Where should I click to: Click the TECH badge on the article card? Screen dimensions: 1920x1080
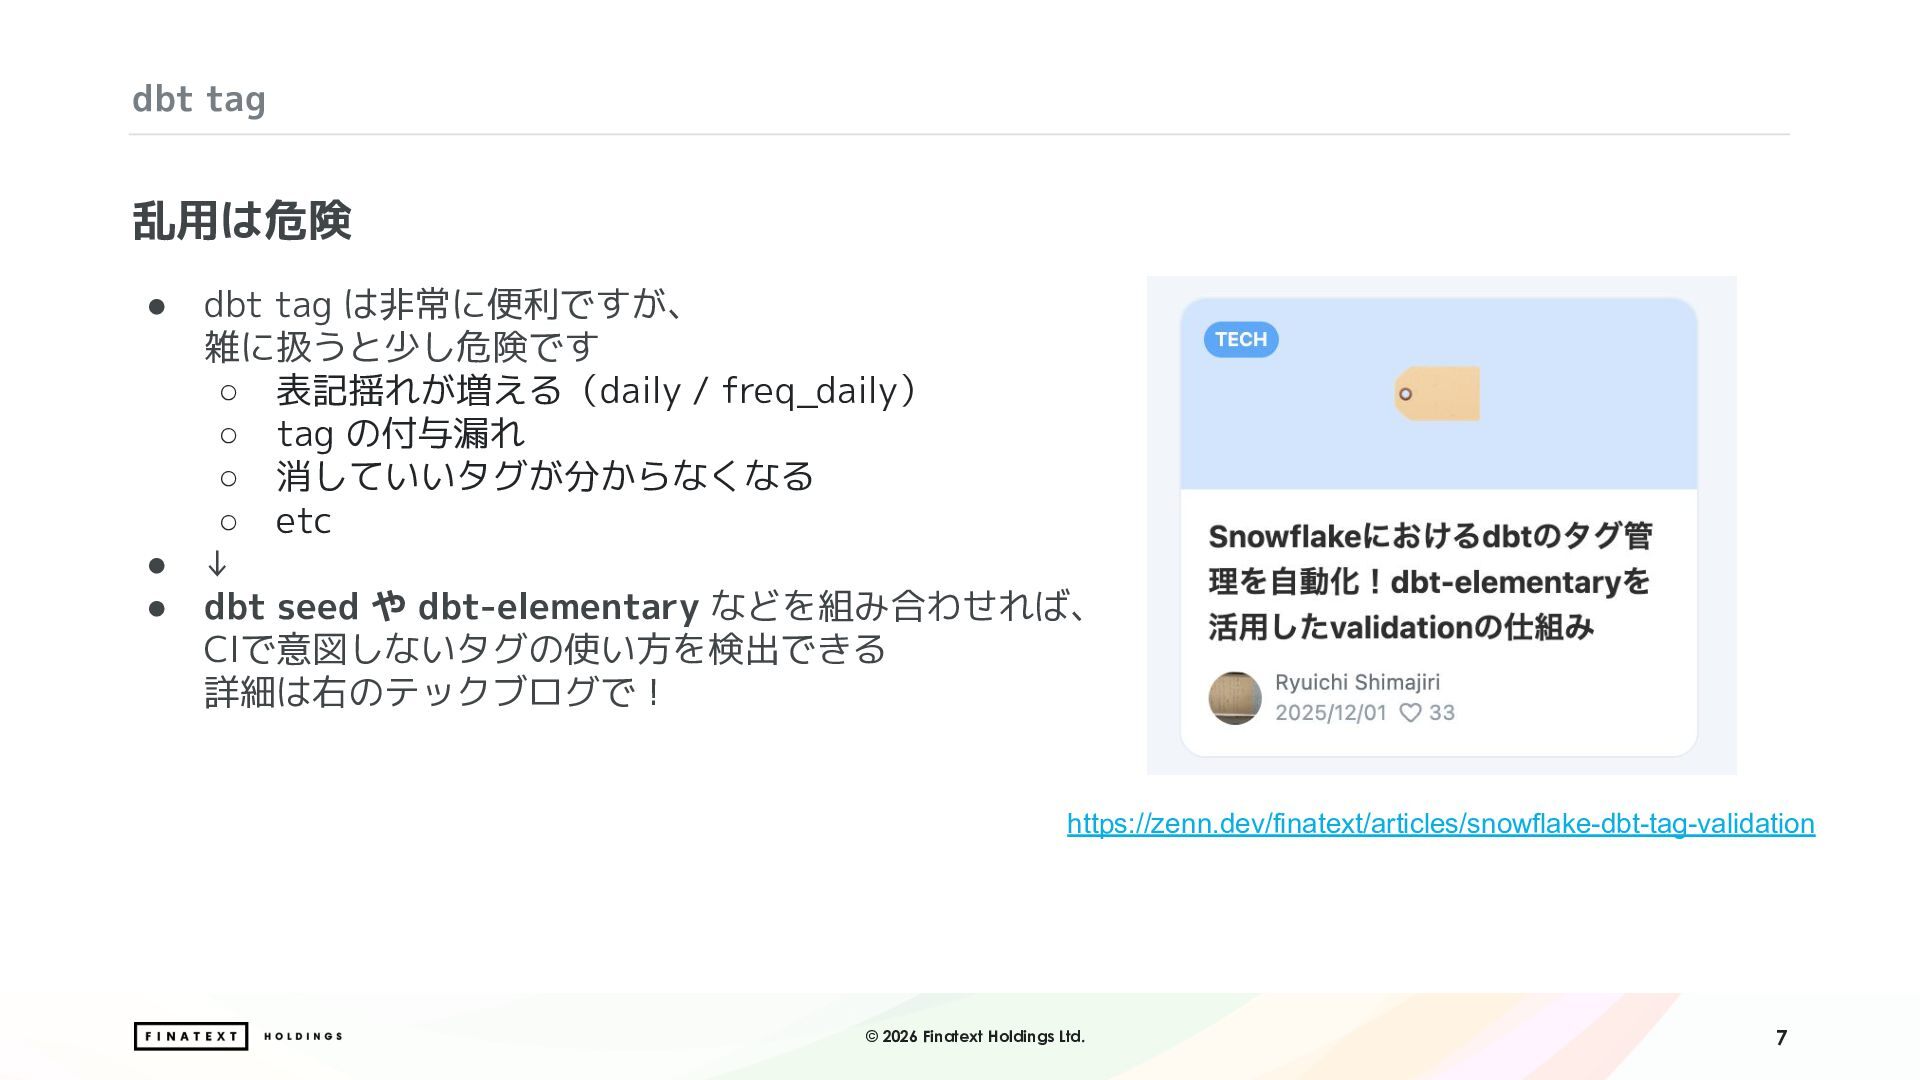[1241, 339]
